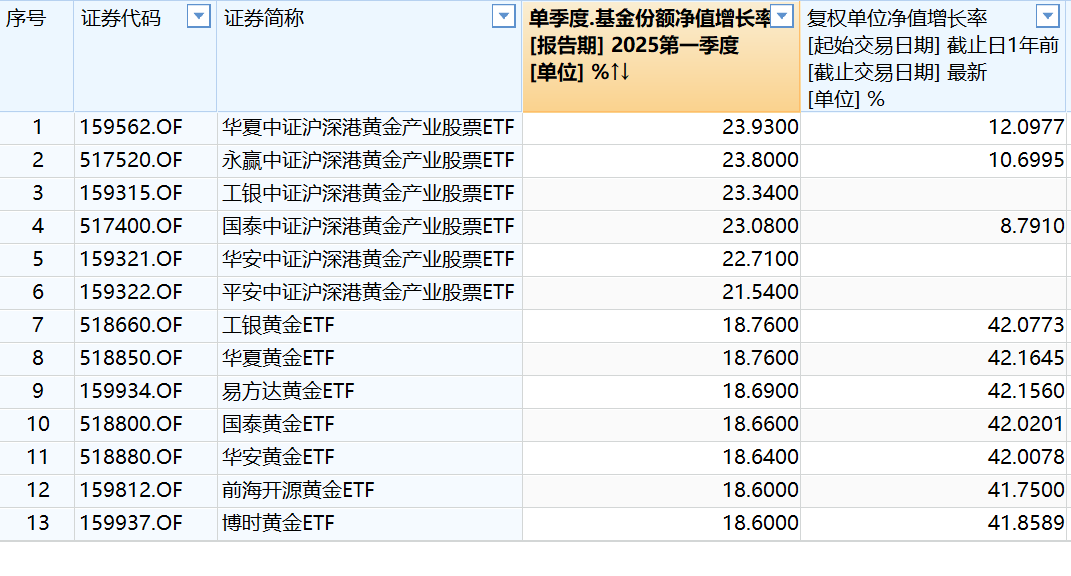Viewport: 1071px width, 576px height.
Task: Click the value 23.9300 in row 1
Action: (x=759, y=128)
